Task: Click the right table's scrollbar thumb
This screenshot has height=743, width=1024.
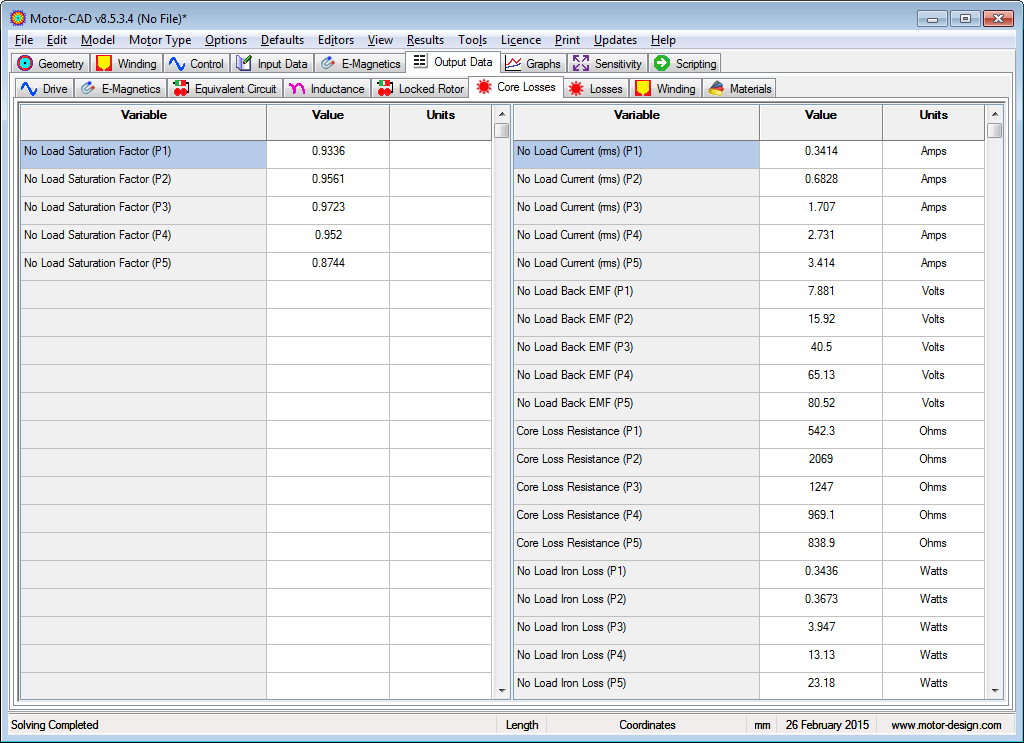Action: tap(995, 131)
